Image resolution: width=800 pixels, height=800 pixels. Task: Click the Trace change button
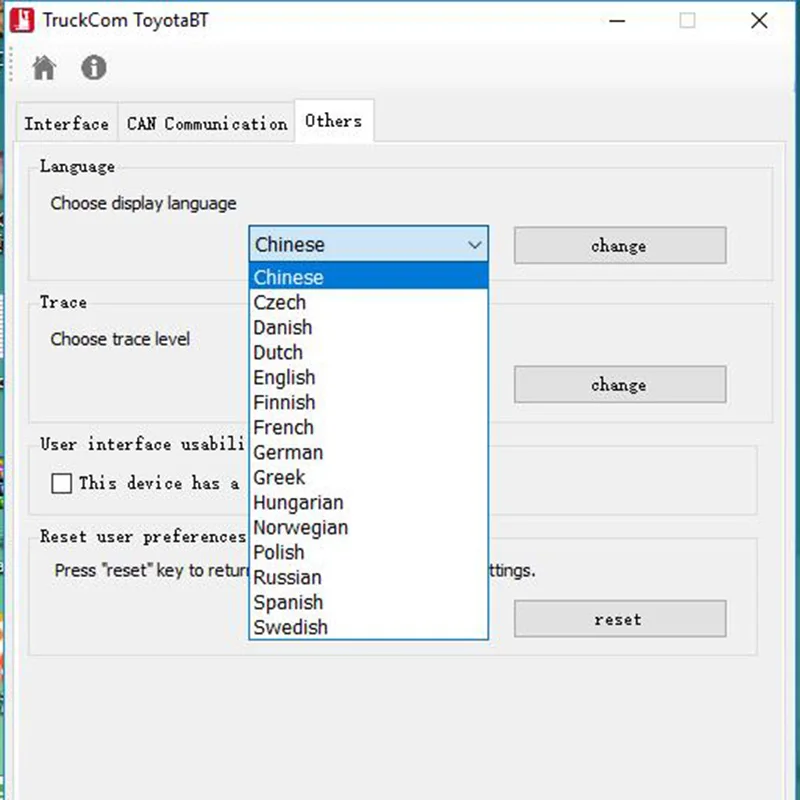620,384
